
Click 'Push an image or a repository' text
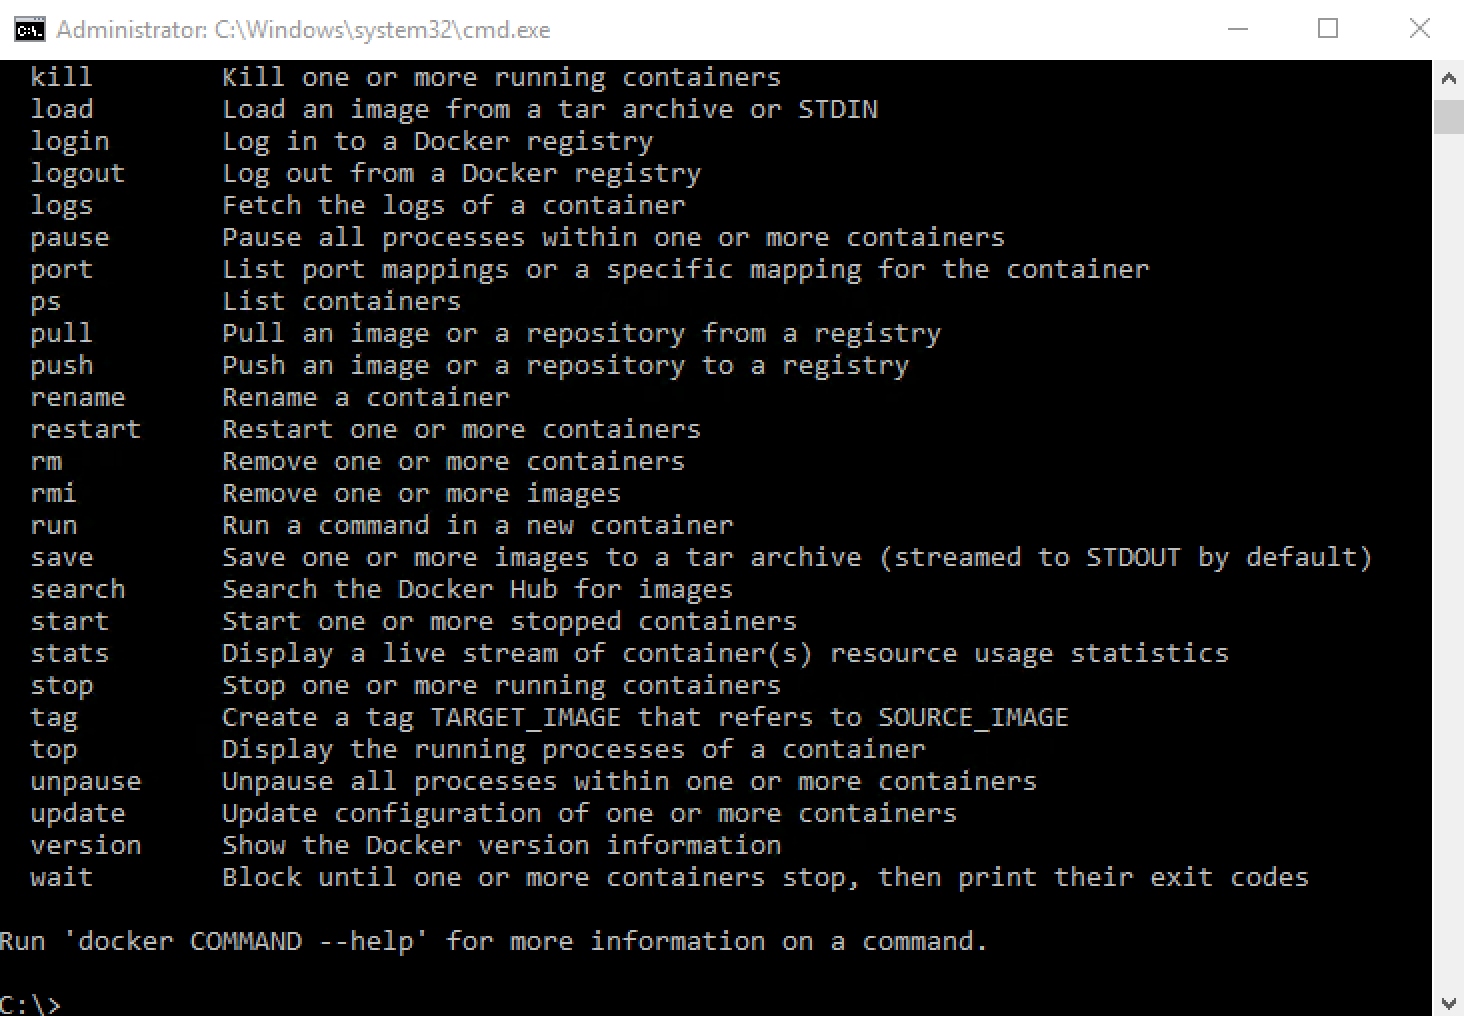(565, 365)
